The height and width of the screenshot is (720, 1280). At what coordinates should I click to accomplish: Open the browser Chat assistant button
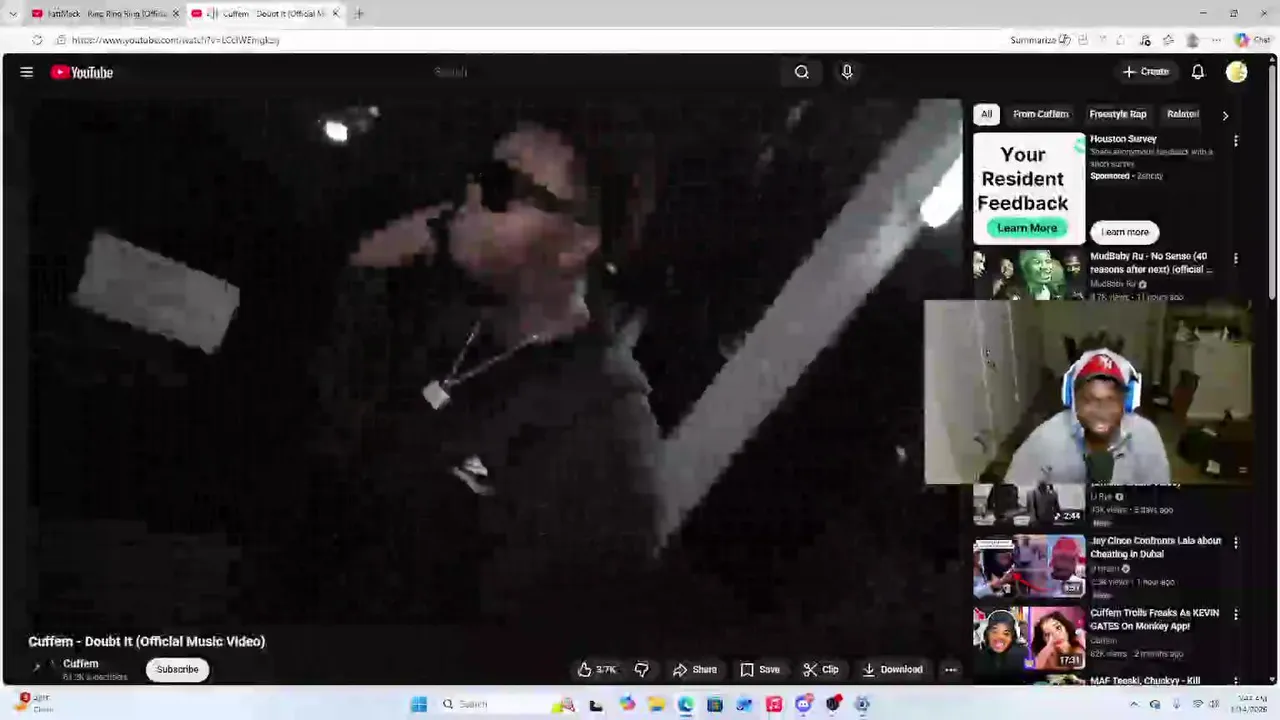[x=1252, y=40]
